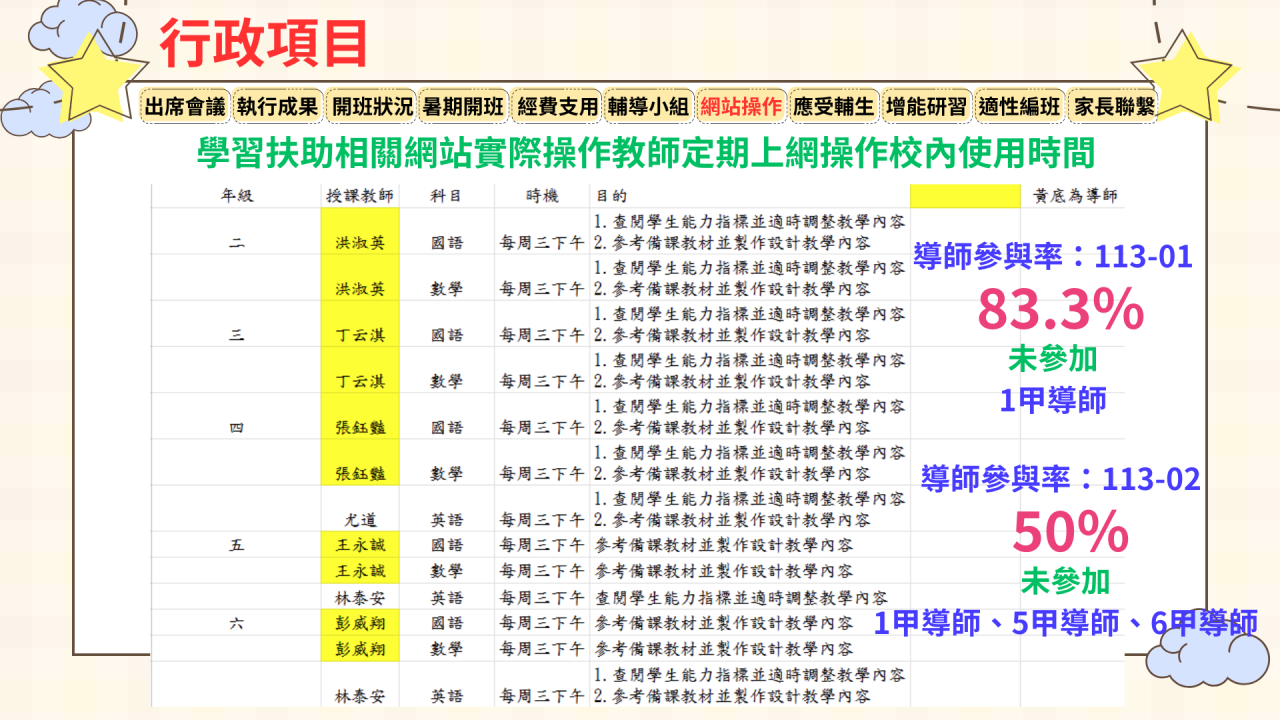Click the yellow legend cell in header row
The image size is (1280, 720).
coord(963,196)
